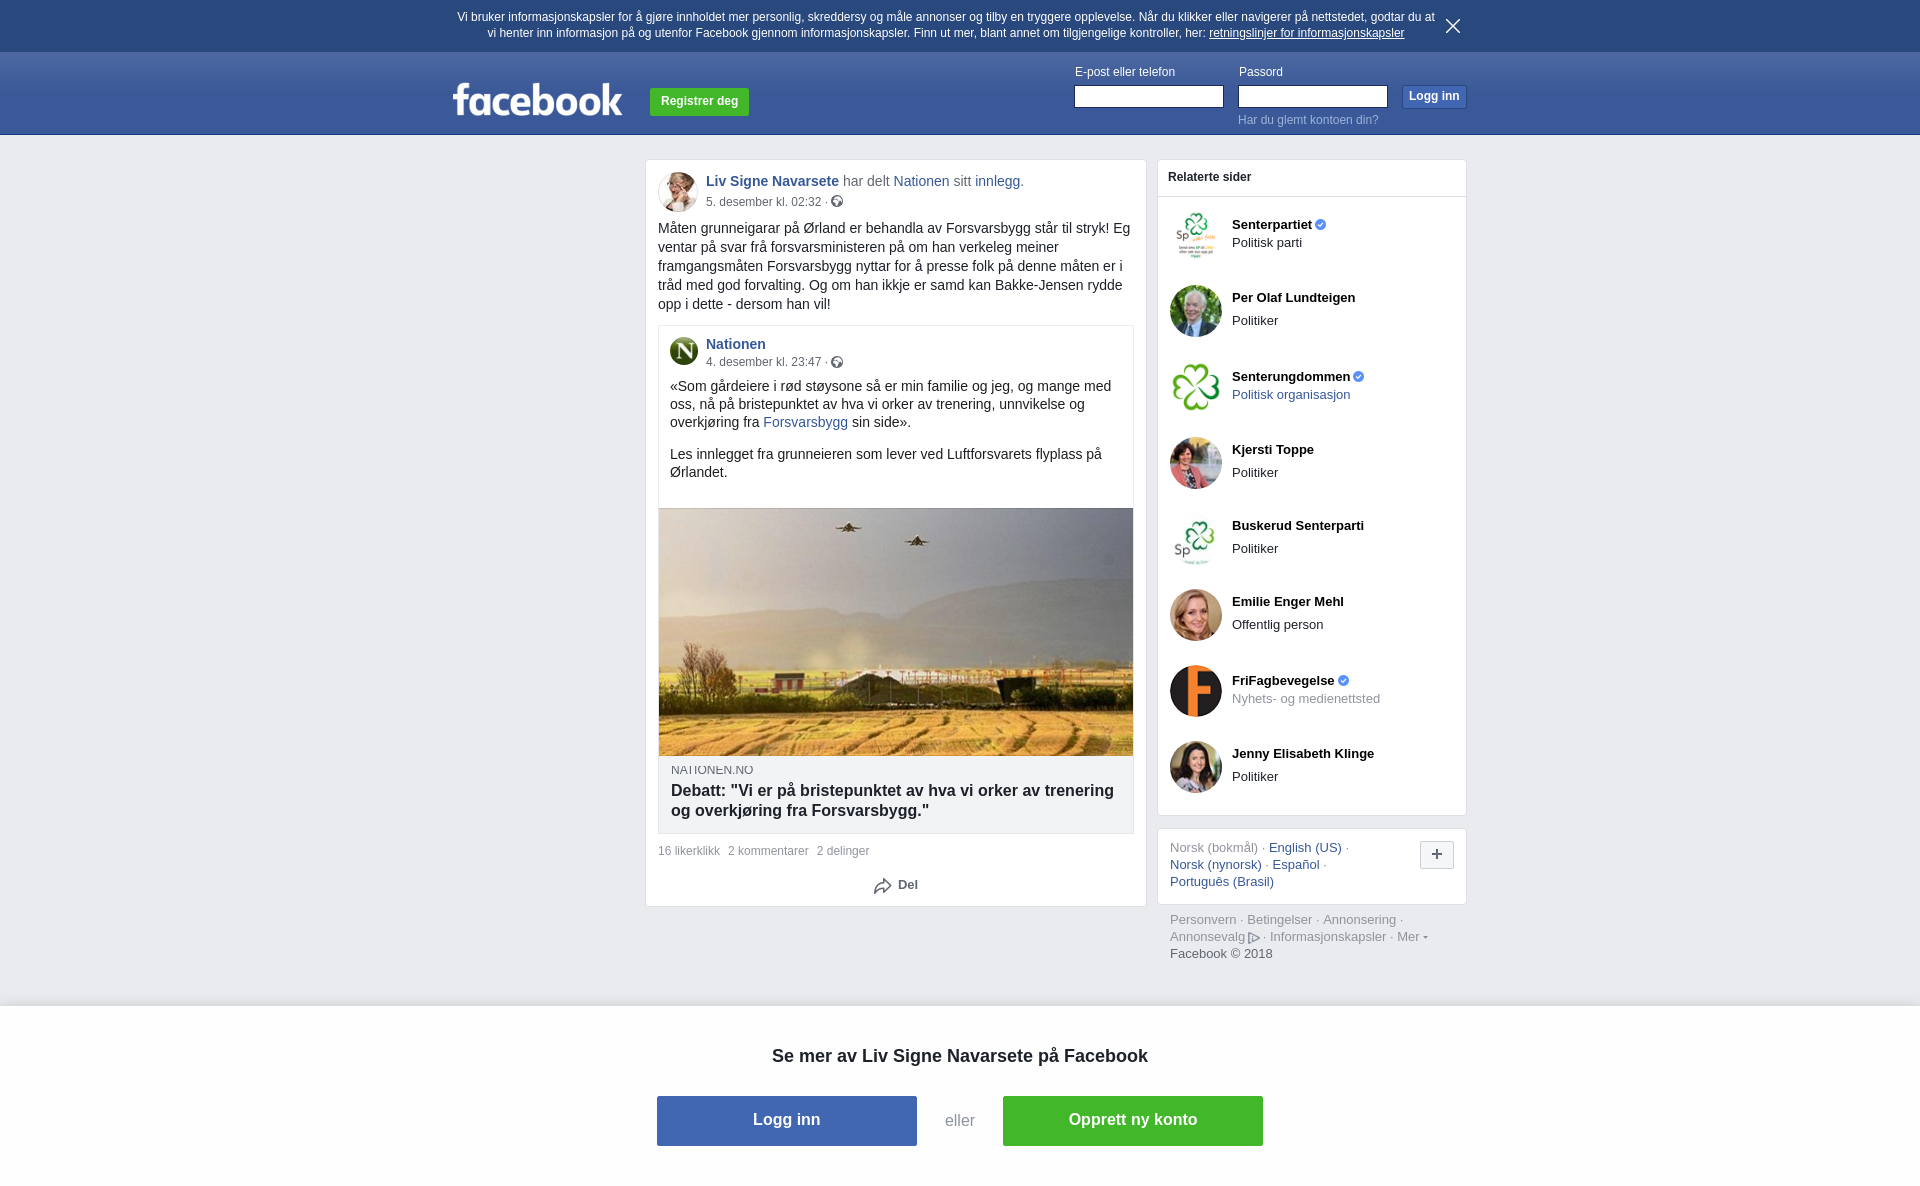Open Liv Signe Navarsete's profile picture
The height and width of the screenshot is (1186, 1920).
point(678,191)
